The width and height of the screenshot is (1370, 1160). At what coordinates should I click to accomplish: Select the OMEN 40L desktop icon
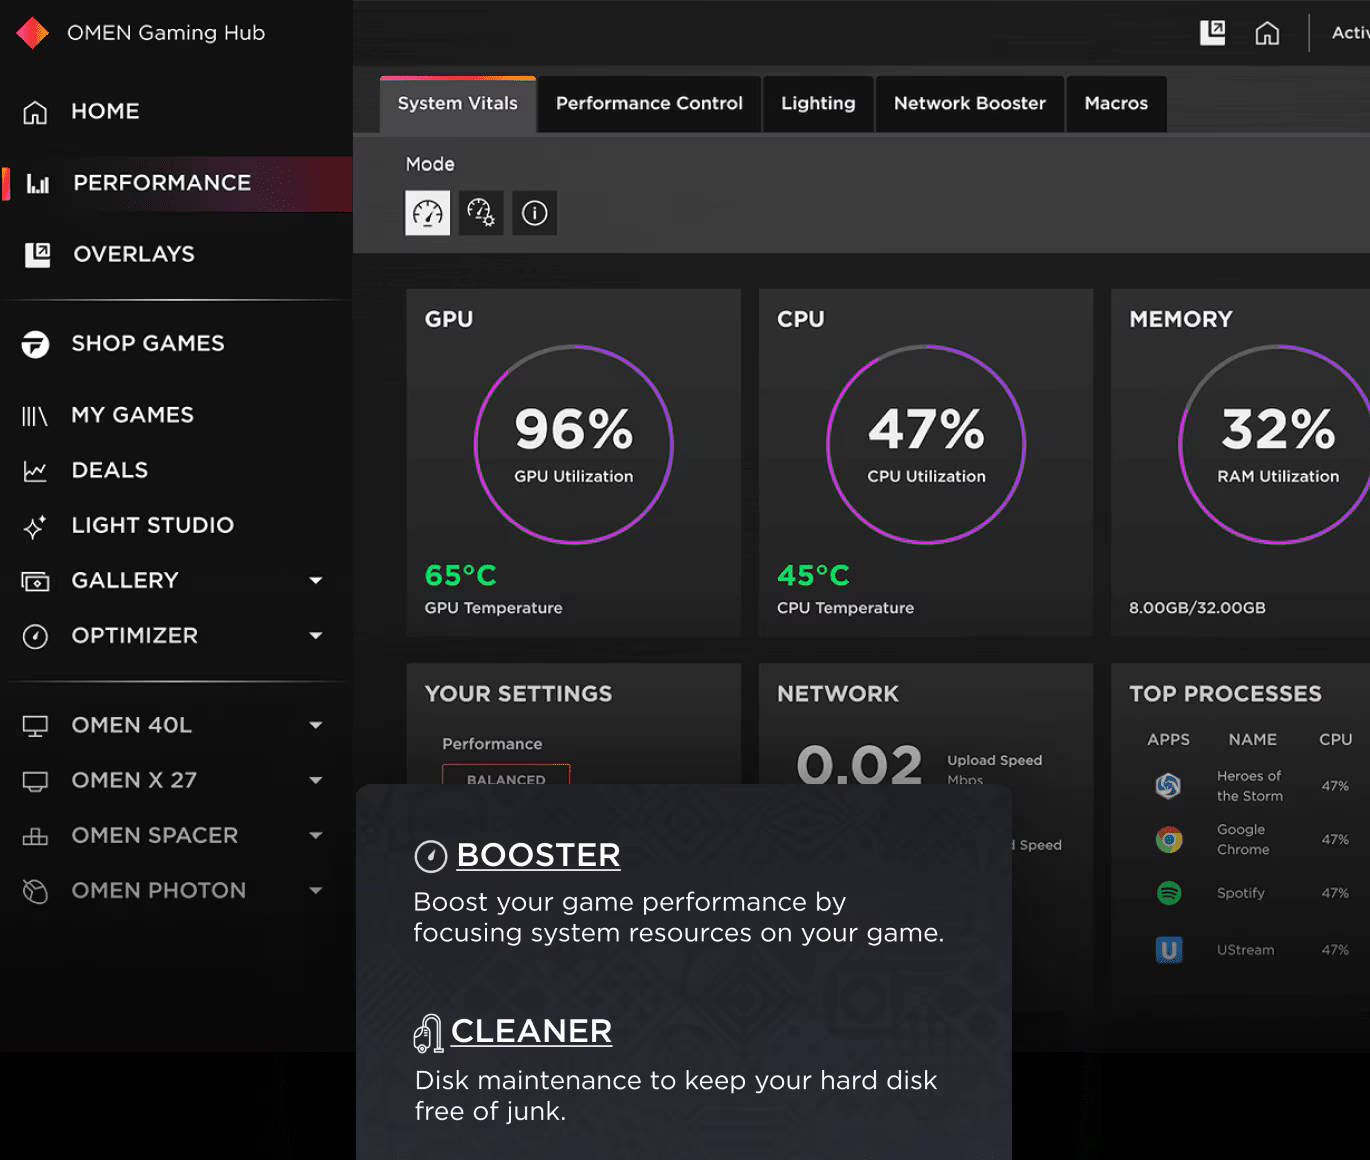pos(35,726)
